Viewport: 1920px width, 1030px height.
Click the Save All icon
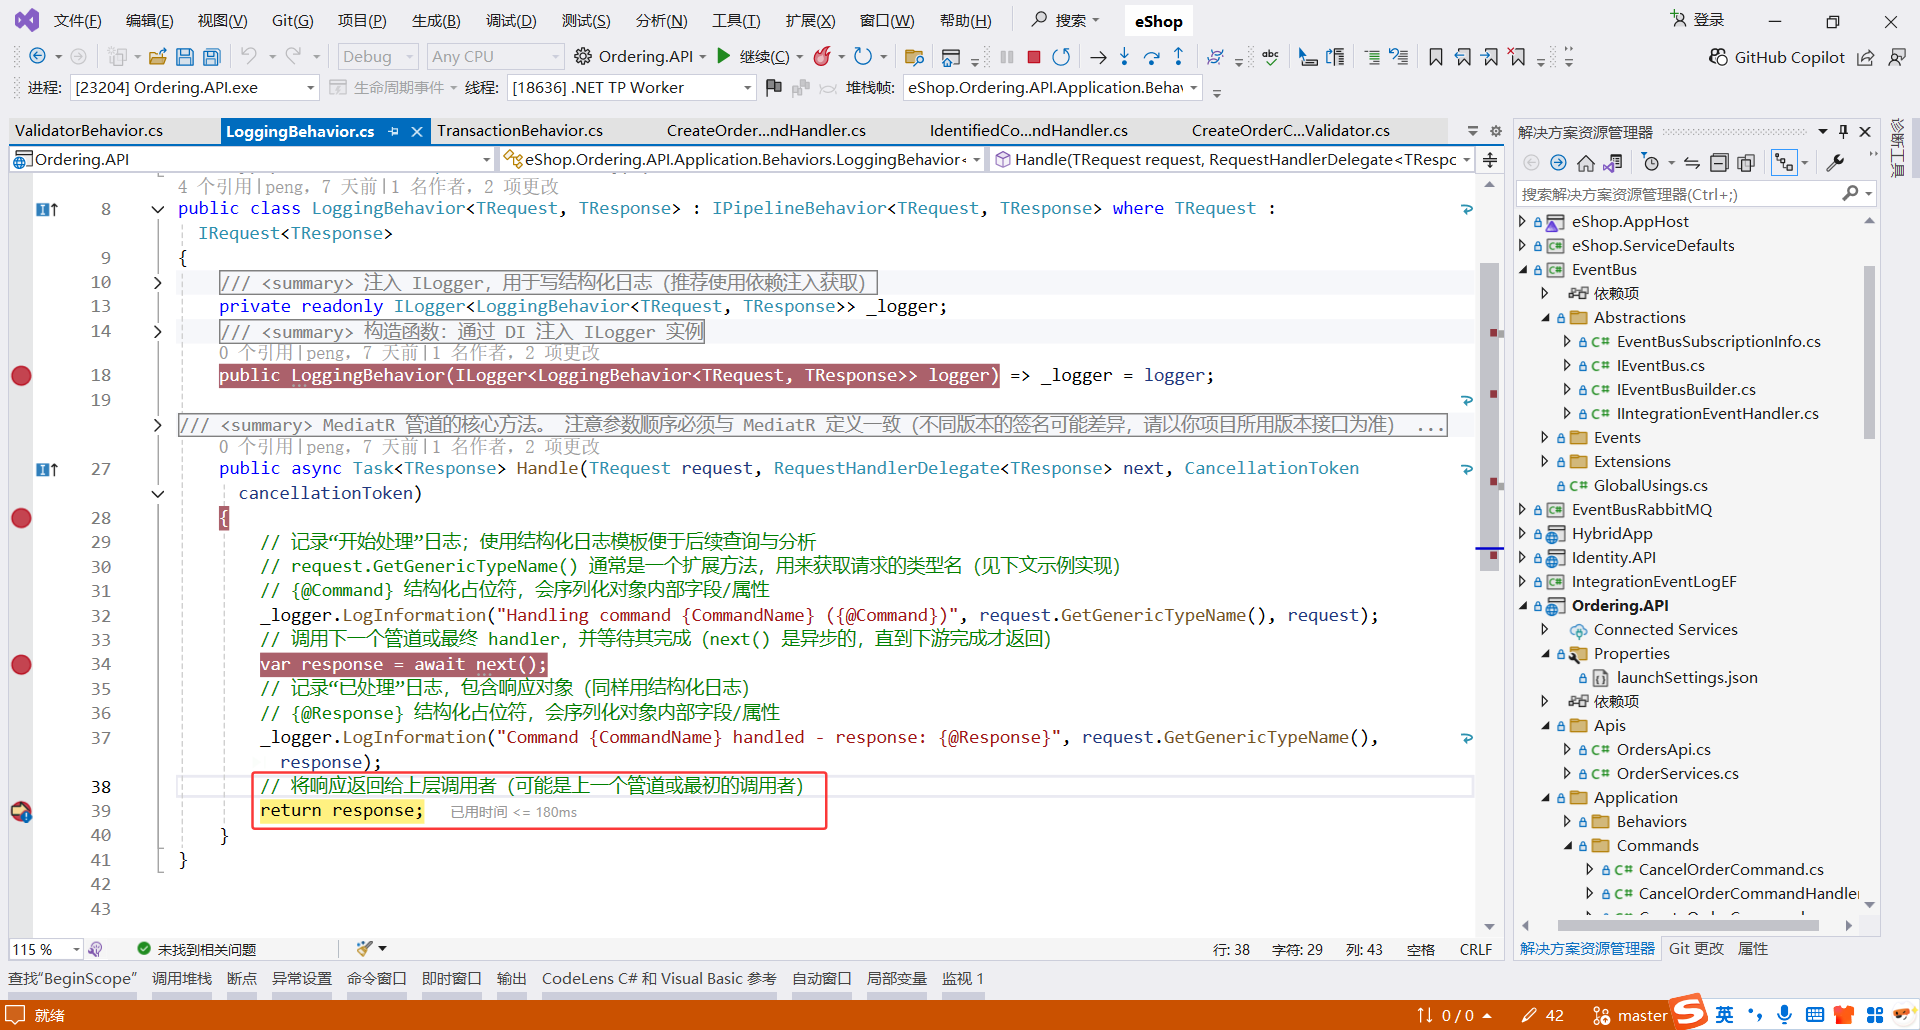coord(211,56)
